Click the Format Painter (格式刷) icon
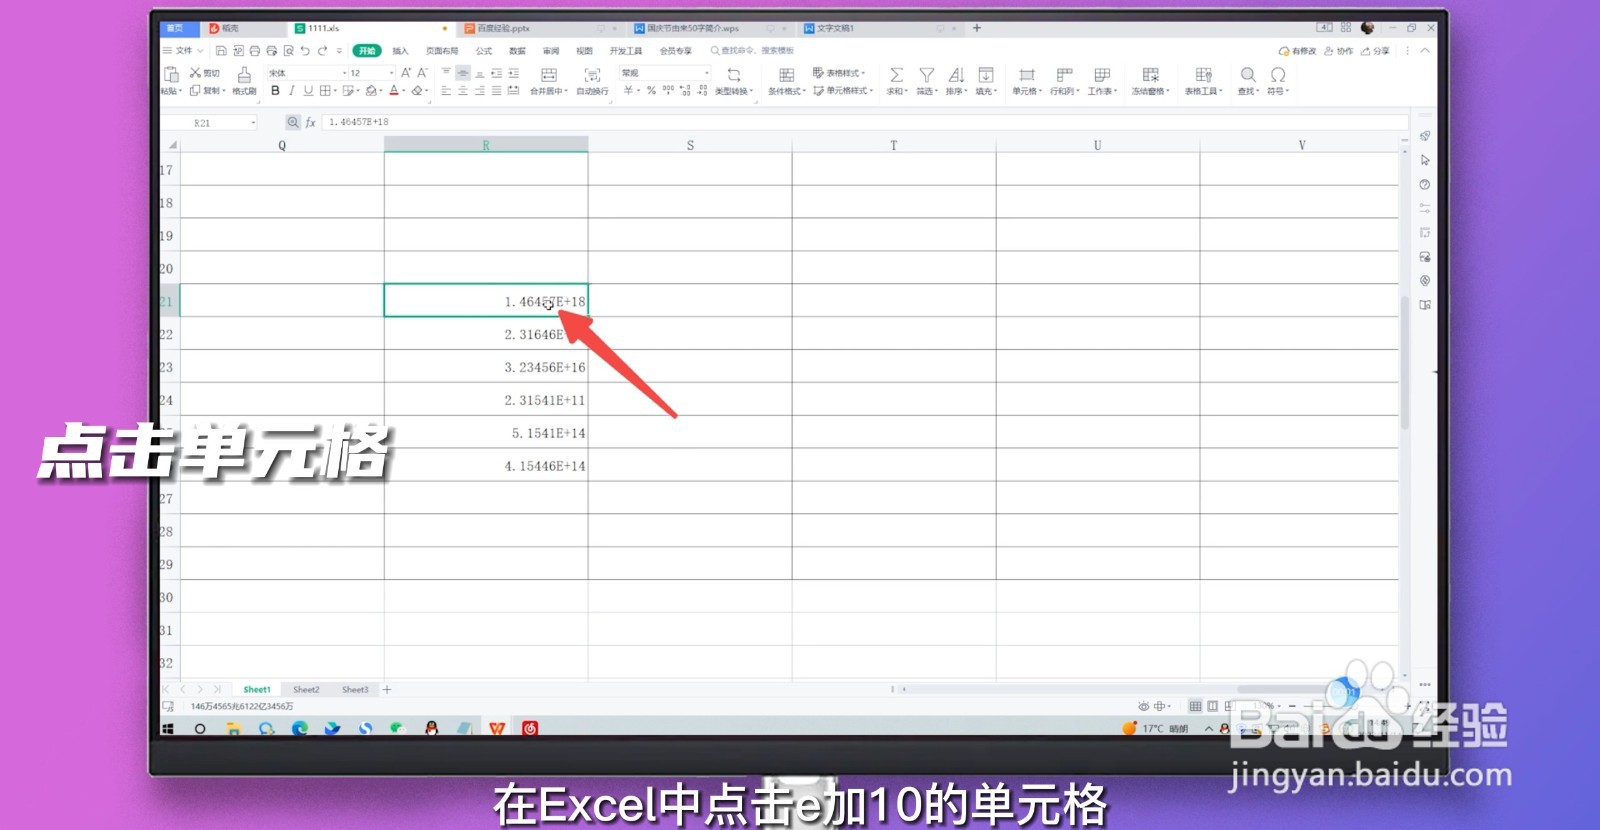The width and height of the screenshot is (1600, 830). [244, 75]
